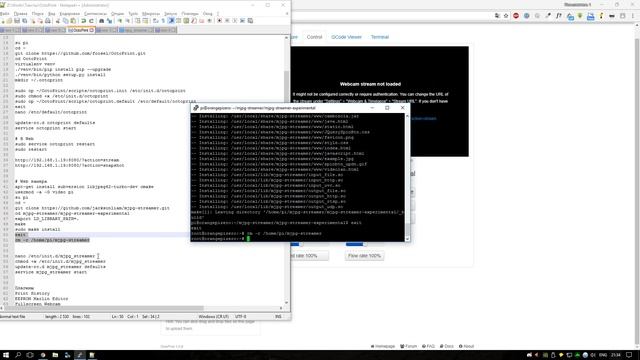Click the ENG language indicator in system tray
This screenshot has width=640, height=360.
coord(603,355)
